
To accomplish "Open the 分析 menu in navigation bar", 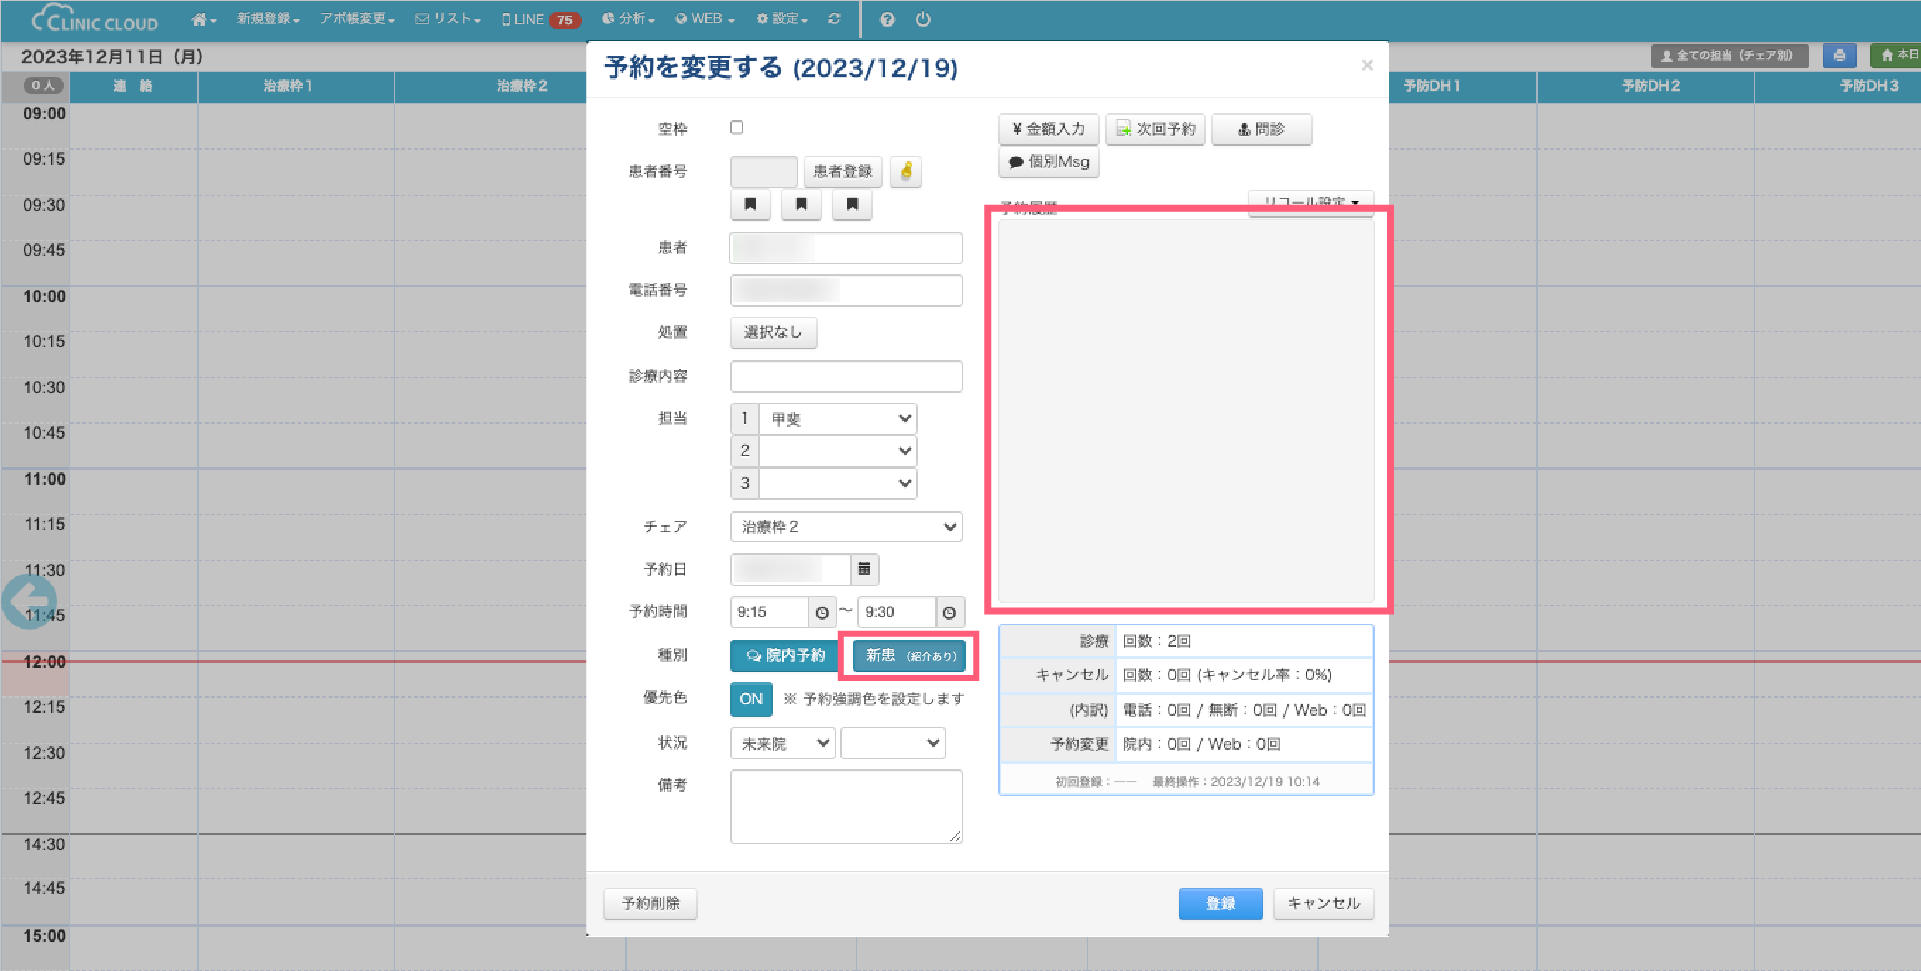I will (x=629, y=19).
